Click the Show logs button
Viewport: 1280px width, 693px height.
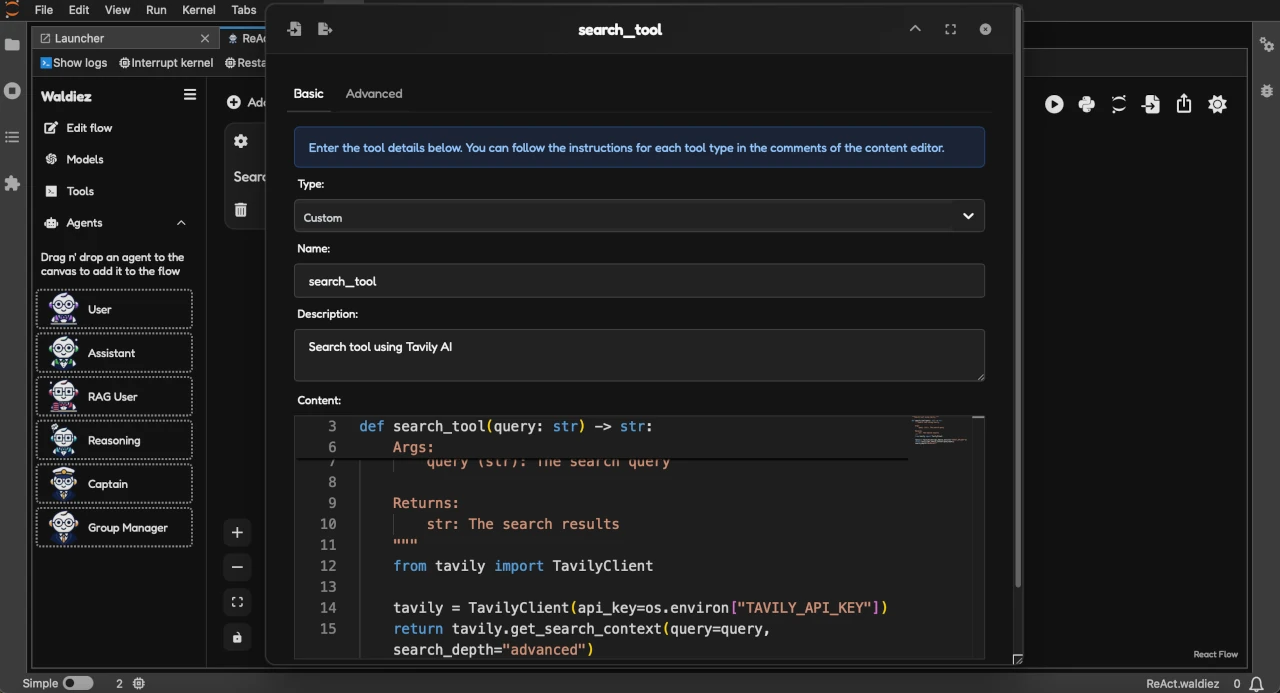tap(73, 62)
